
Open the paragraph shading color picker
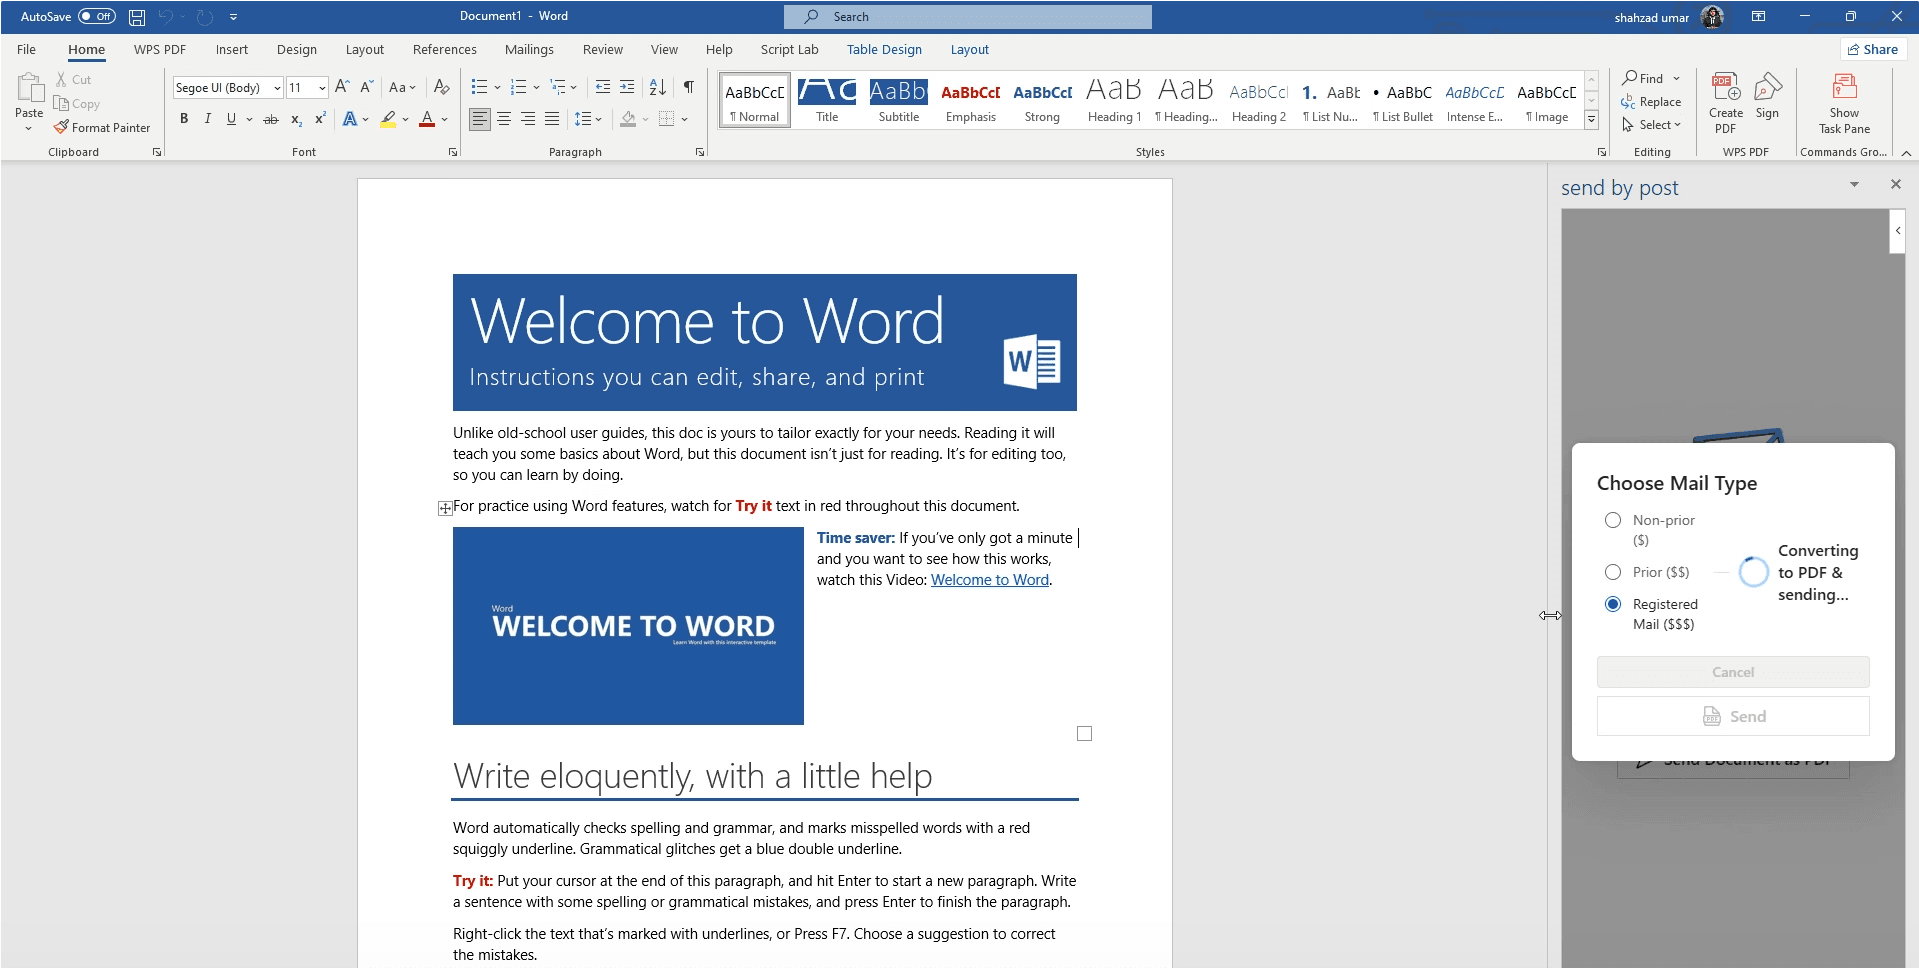coord(645,120)
